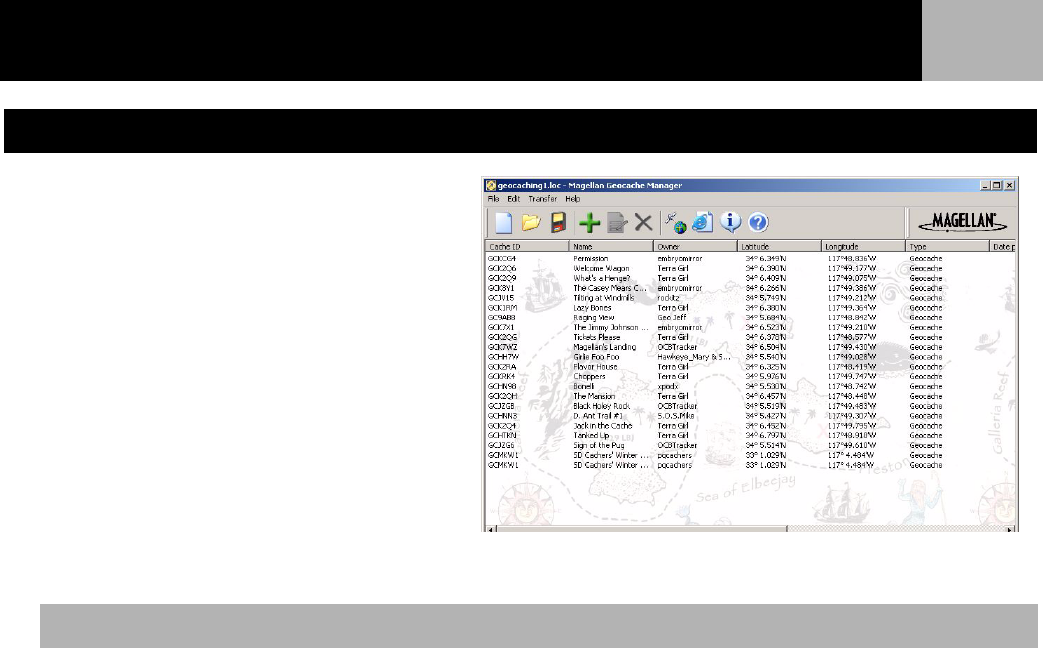Open the File menu
Screen dimensions: 1043x648
493,199
